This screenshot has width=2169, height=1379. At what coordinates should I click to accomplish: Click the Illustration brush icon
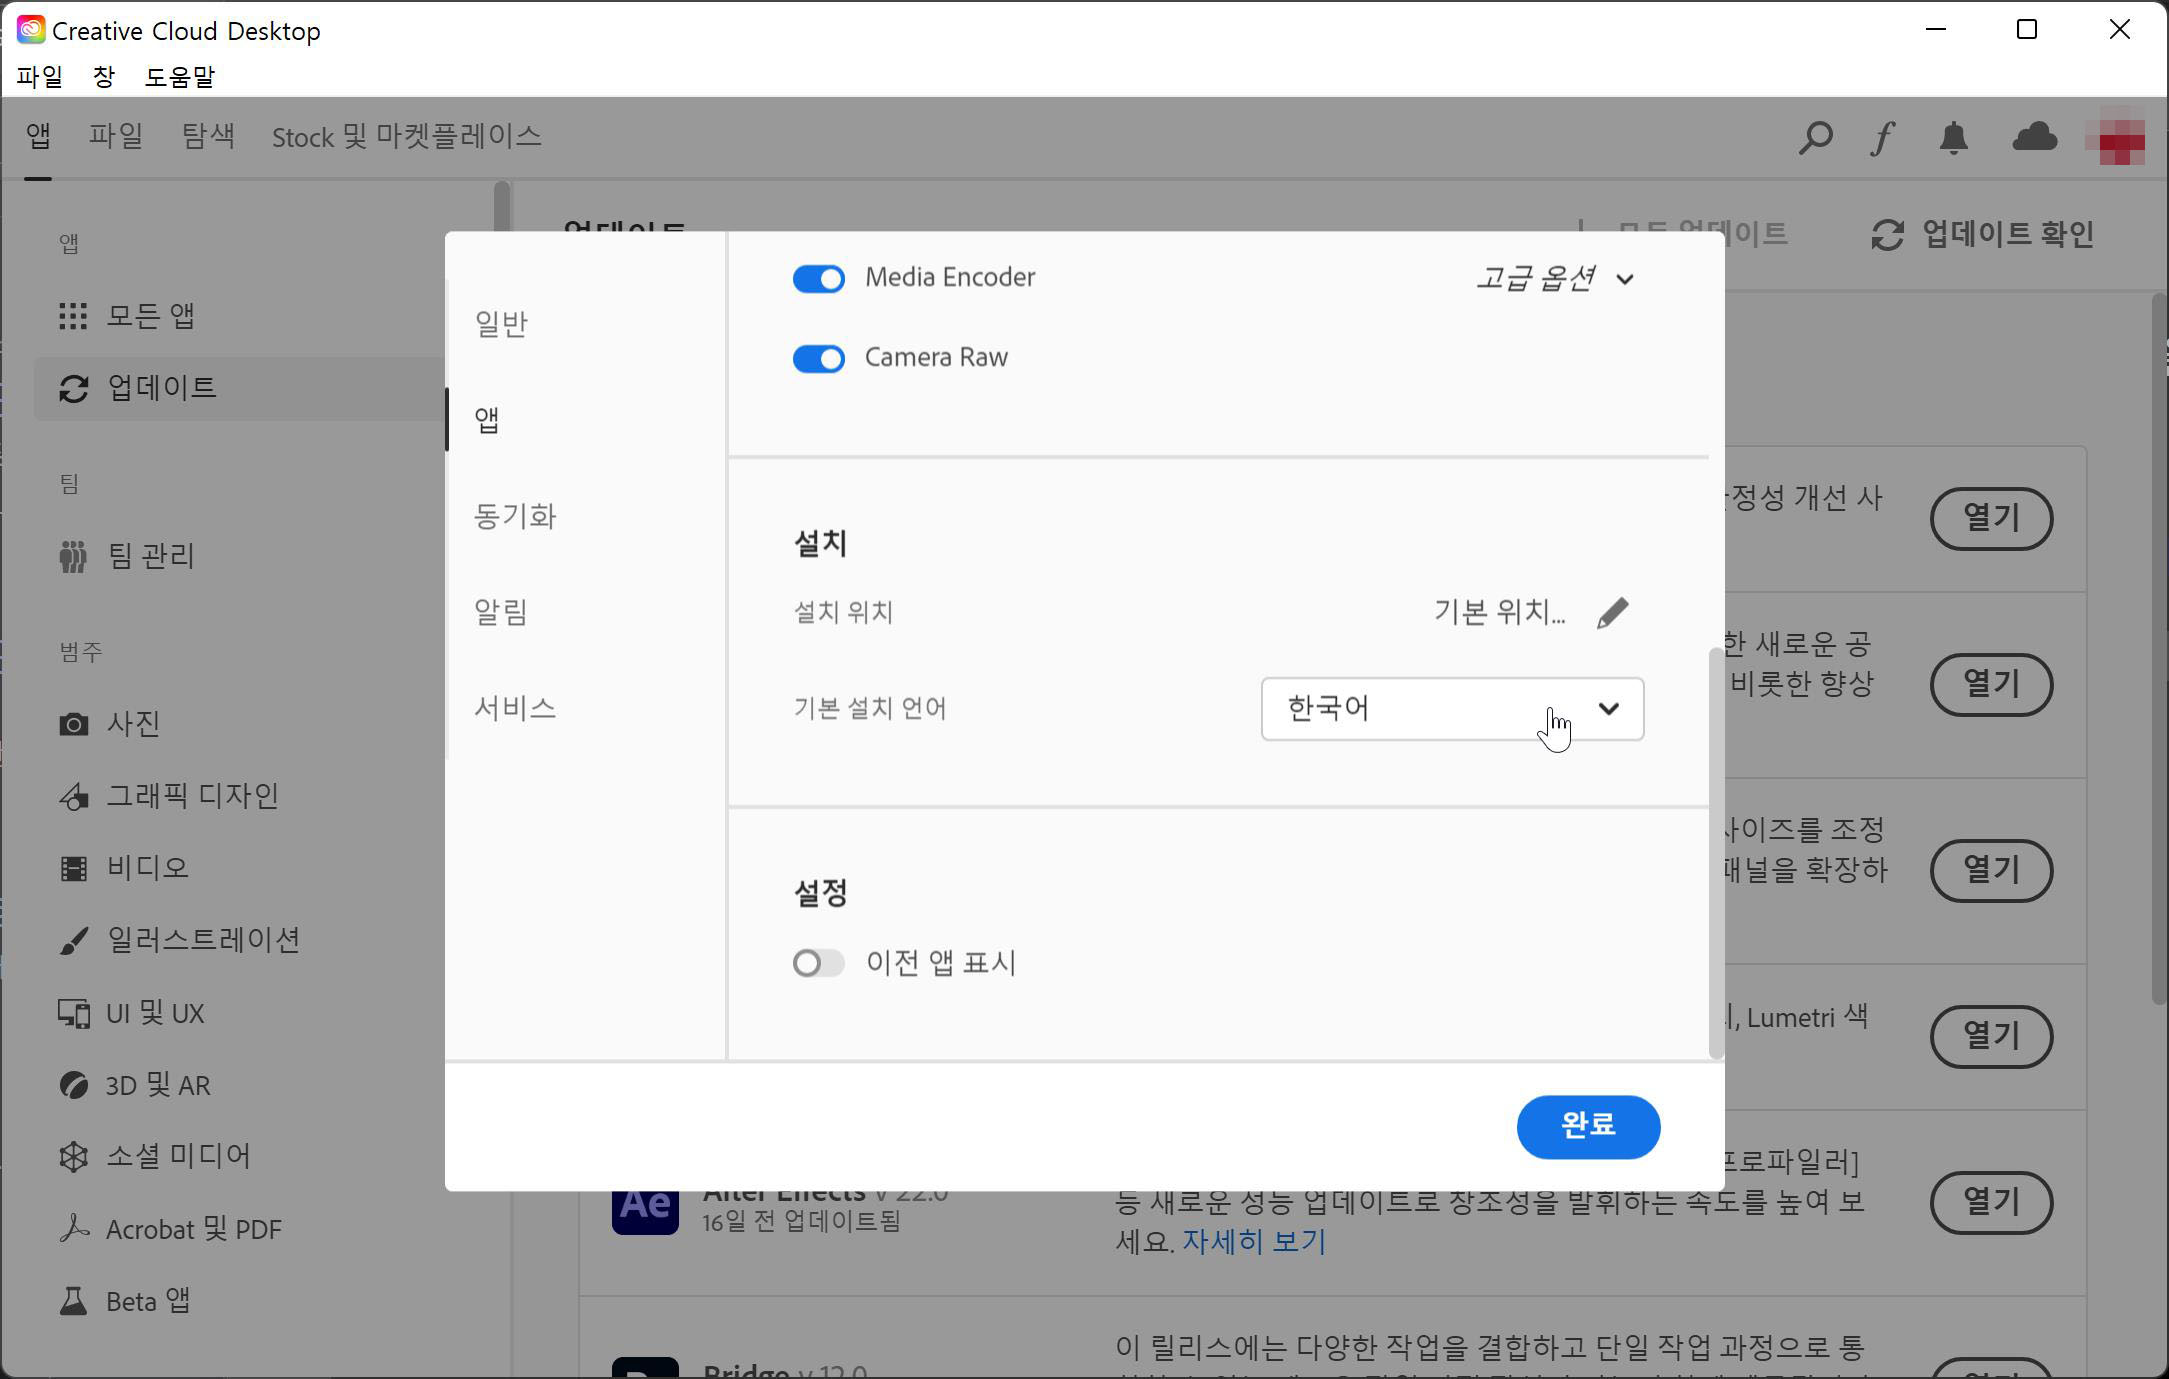point(73,940)
